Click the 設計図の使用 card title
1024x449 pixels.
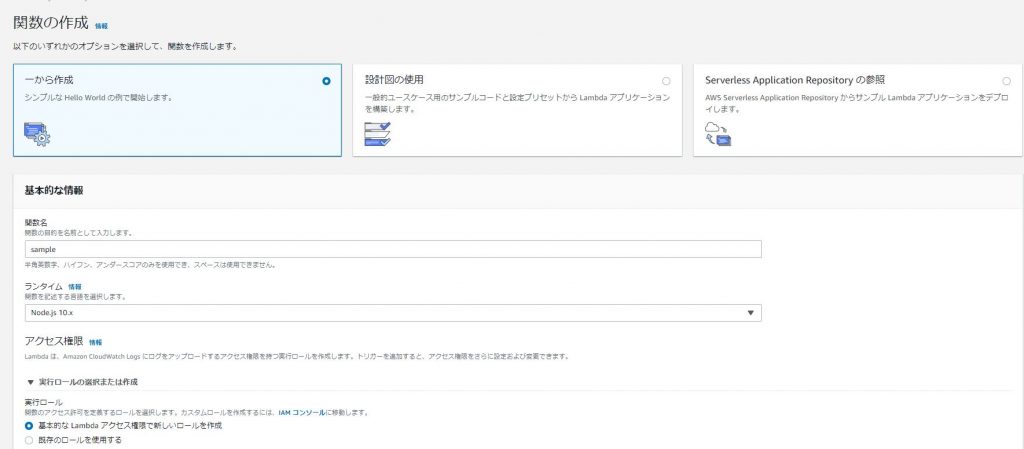[x=394, y=80]
